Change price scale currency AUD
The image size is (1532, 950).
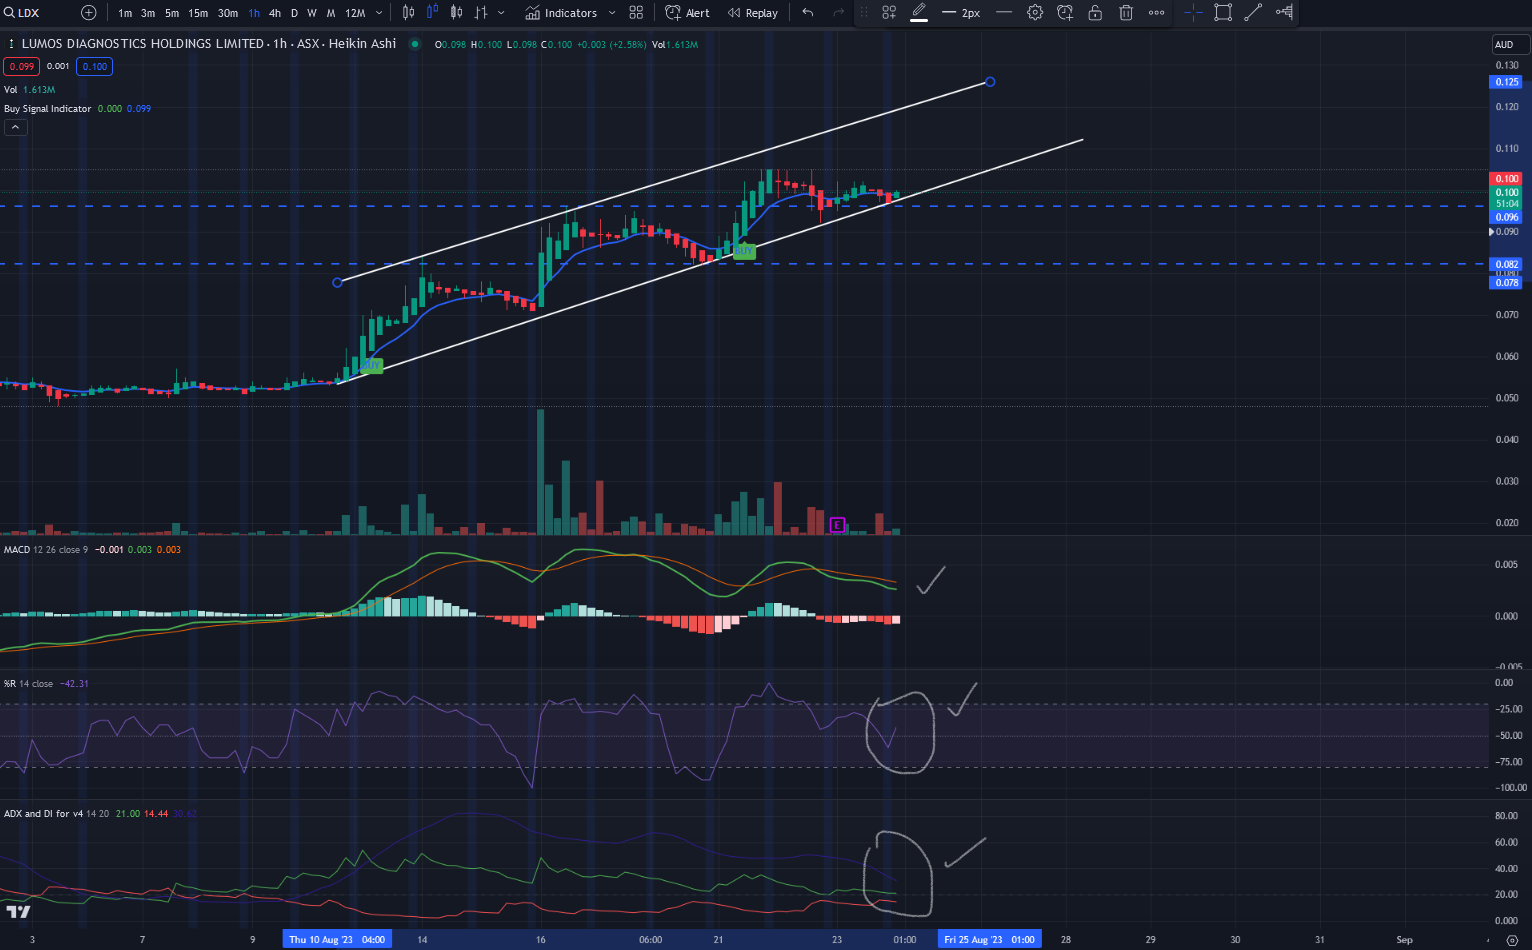click(x=1510, y=44)
